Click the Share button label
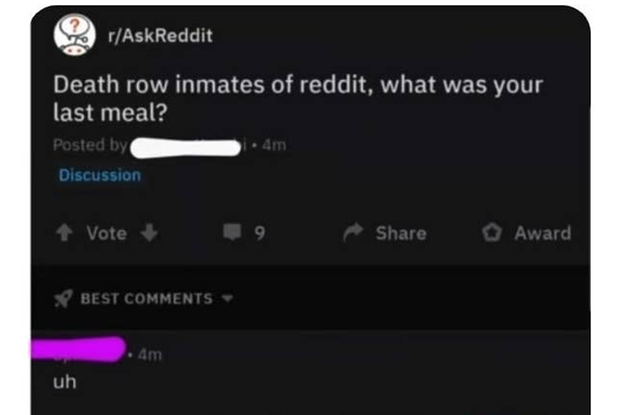The height and width of the screenshot is (415, 625). [x=401, y=233]
